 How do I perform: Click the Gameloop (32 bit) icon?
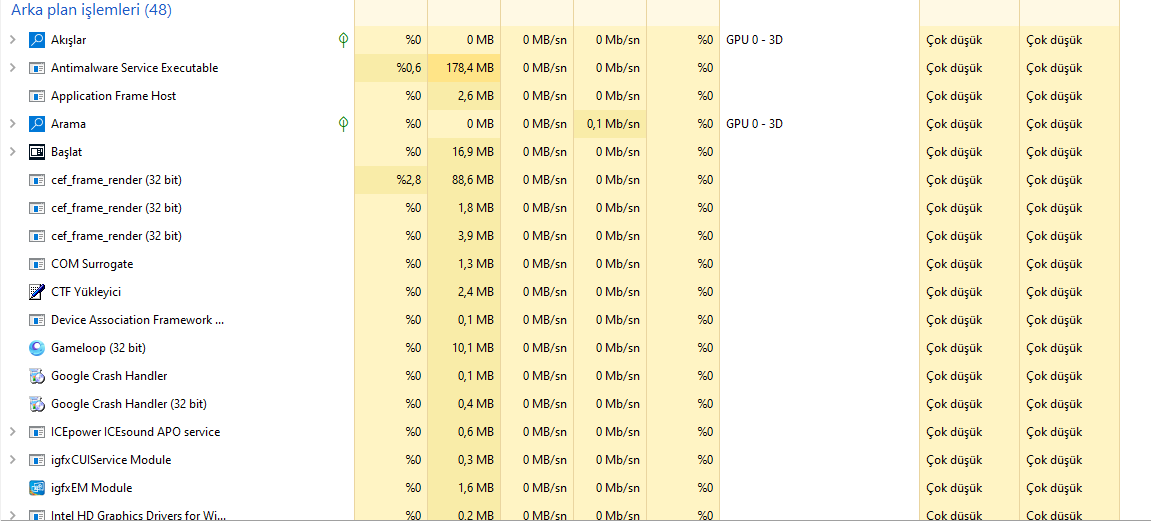[37, 348]
